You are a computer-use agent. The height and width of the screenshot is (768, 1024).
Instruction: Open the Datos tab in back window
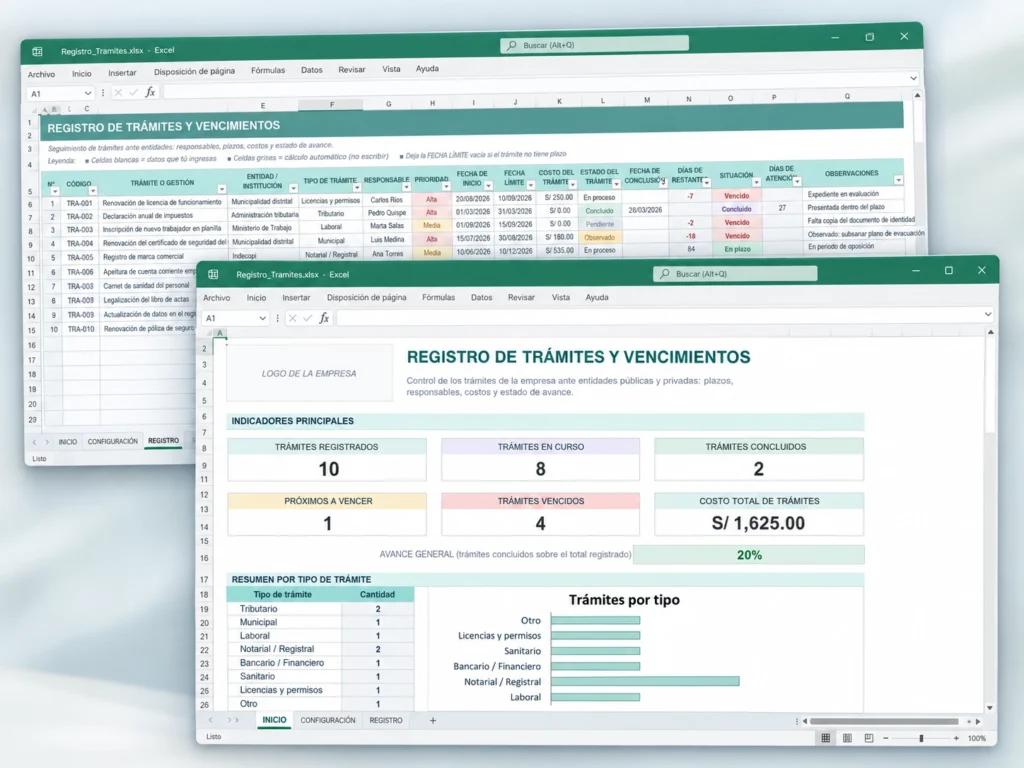tap(312, 70)
